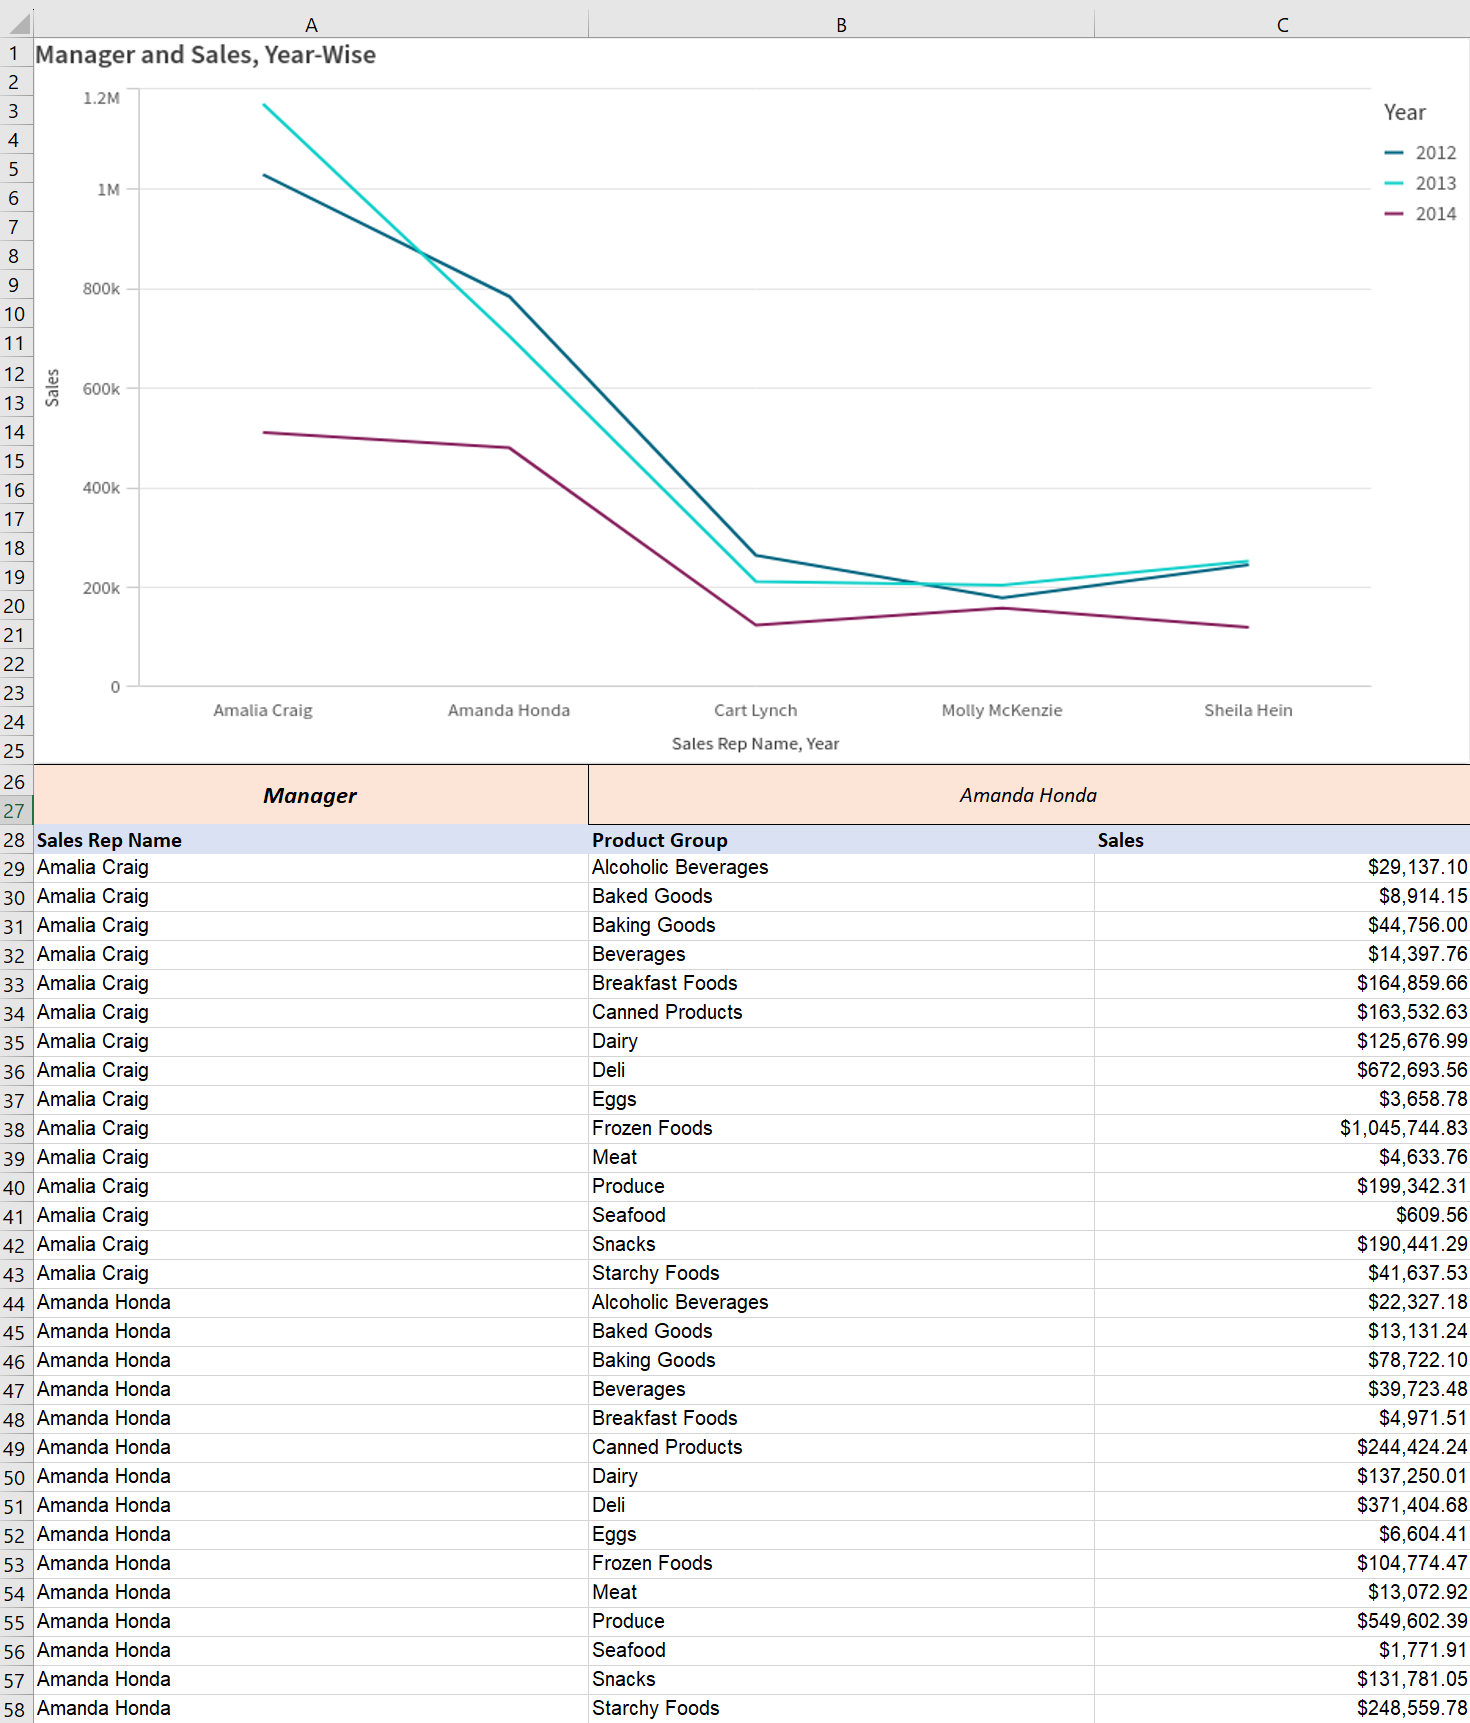The height and width of the screenshot is (1723, 1470).
Task: Click the 'Cart Lynch' chart axis label
Action: 756,710
